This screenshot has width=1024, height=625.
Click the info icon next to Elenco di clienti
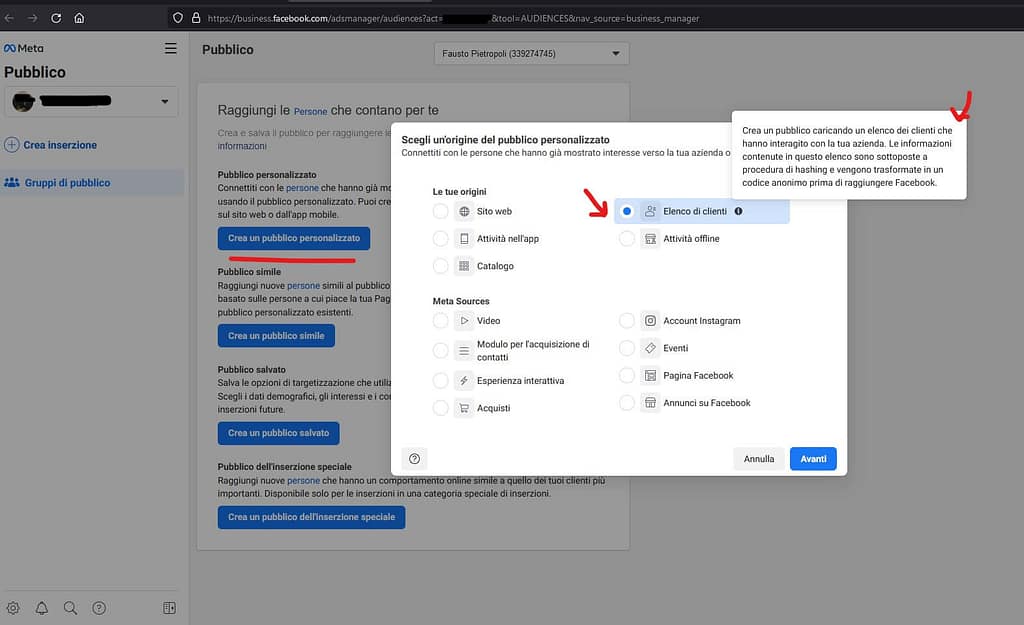point(739,212)
